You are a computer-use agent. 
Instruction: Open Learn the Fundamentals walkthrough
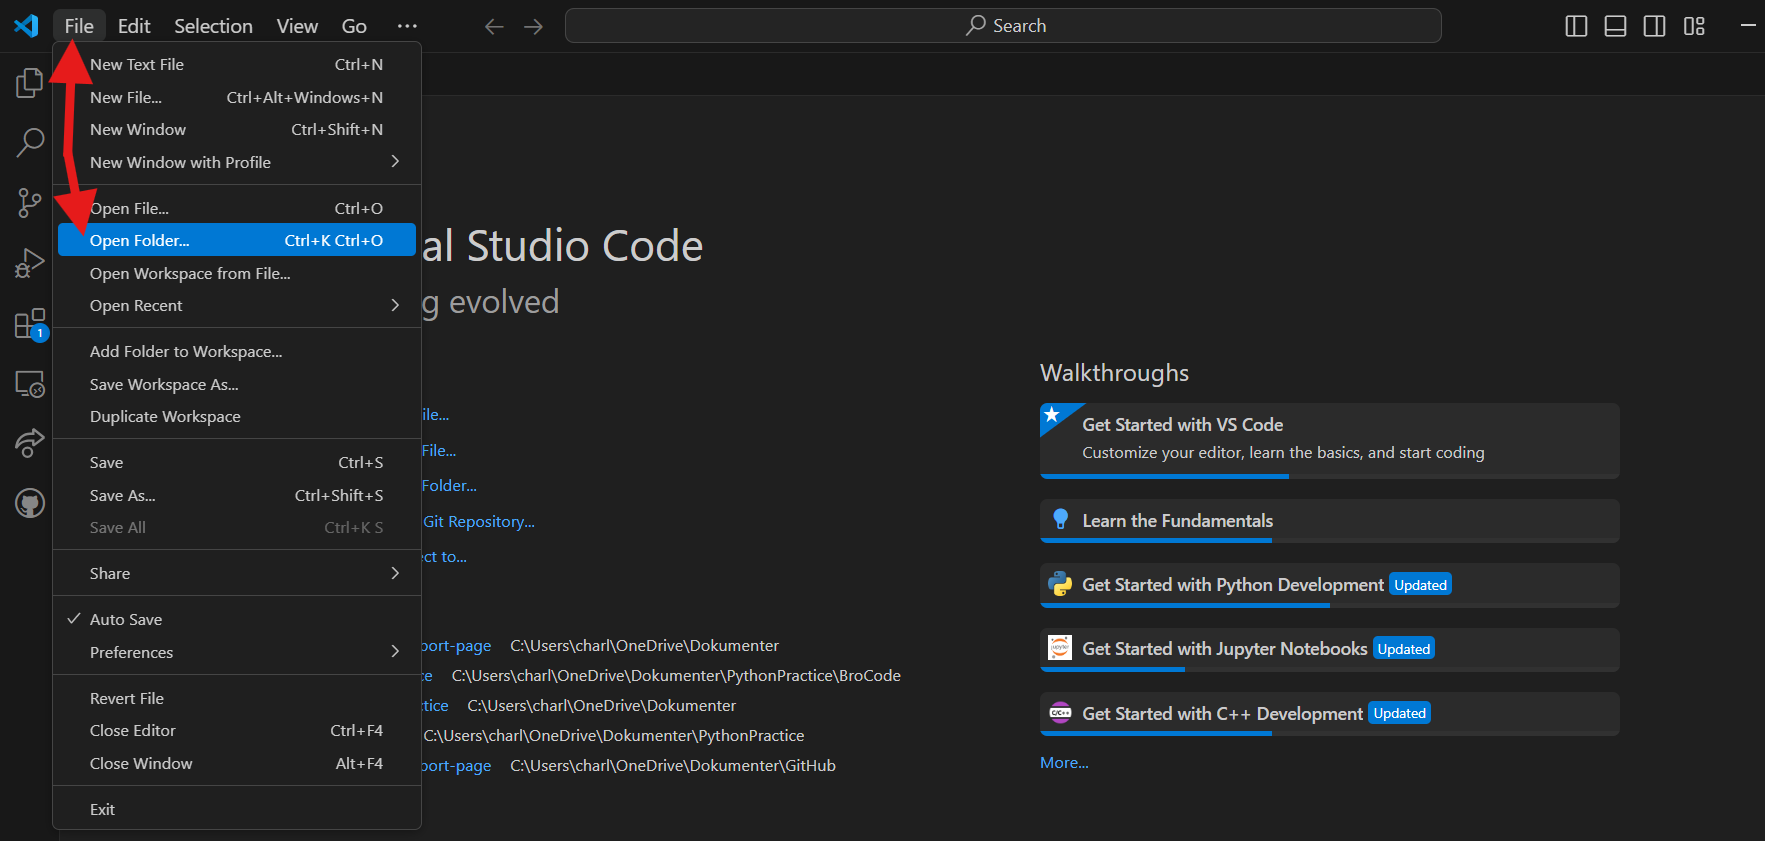(x=1330, y=521)
